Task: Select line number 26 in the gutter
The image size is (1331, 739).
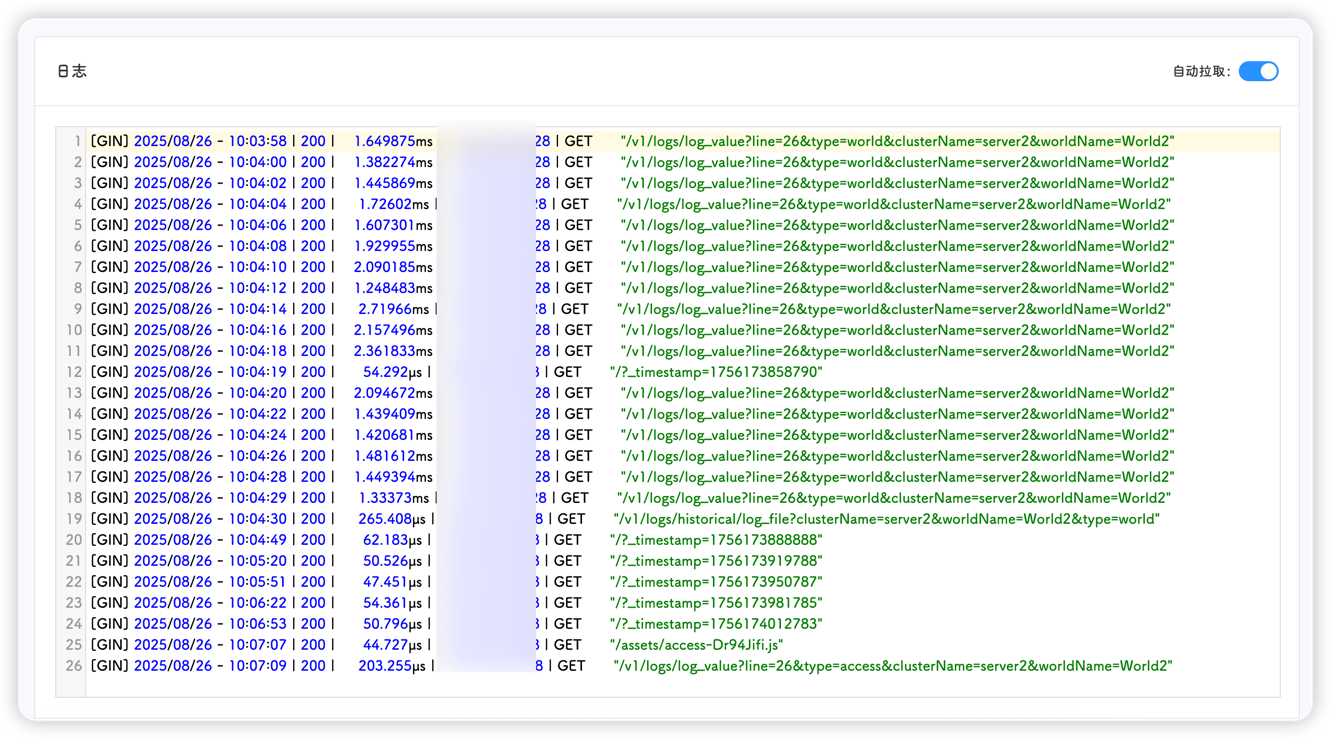Action: [74, 666]
